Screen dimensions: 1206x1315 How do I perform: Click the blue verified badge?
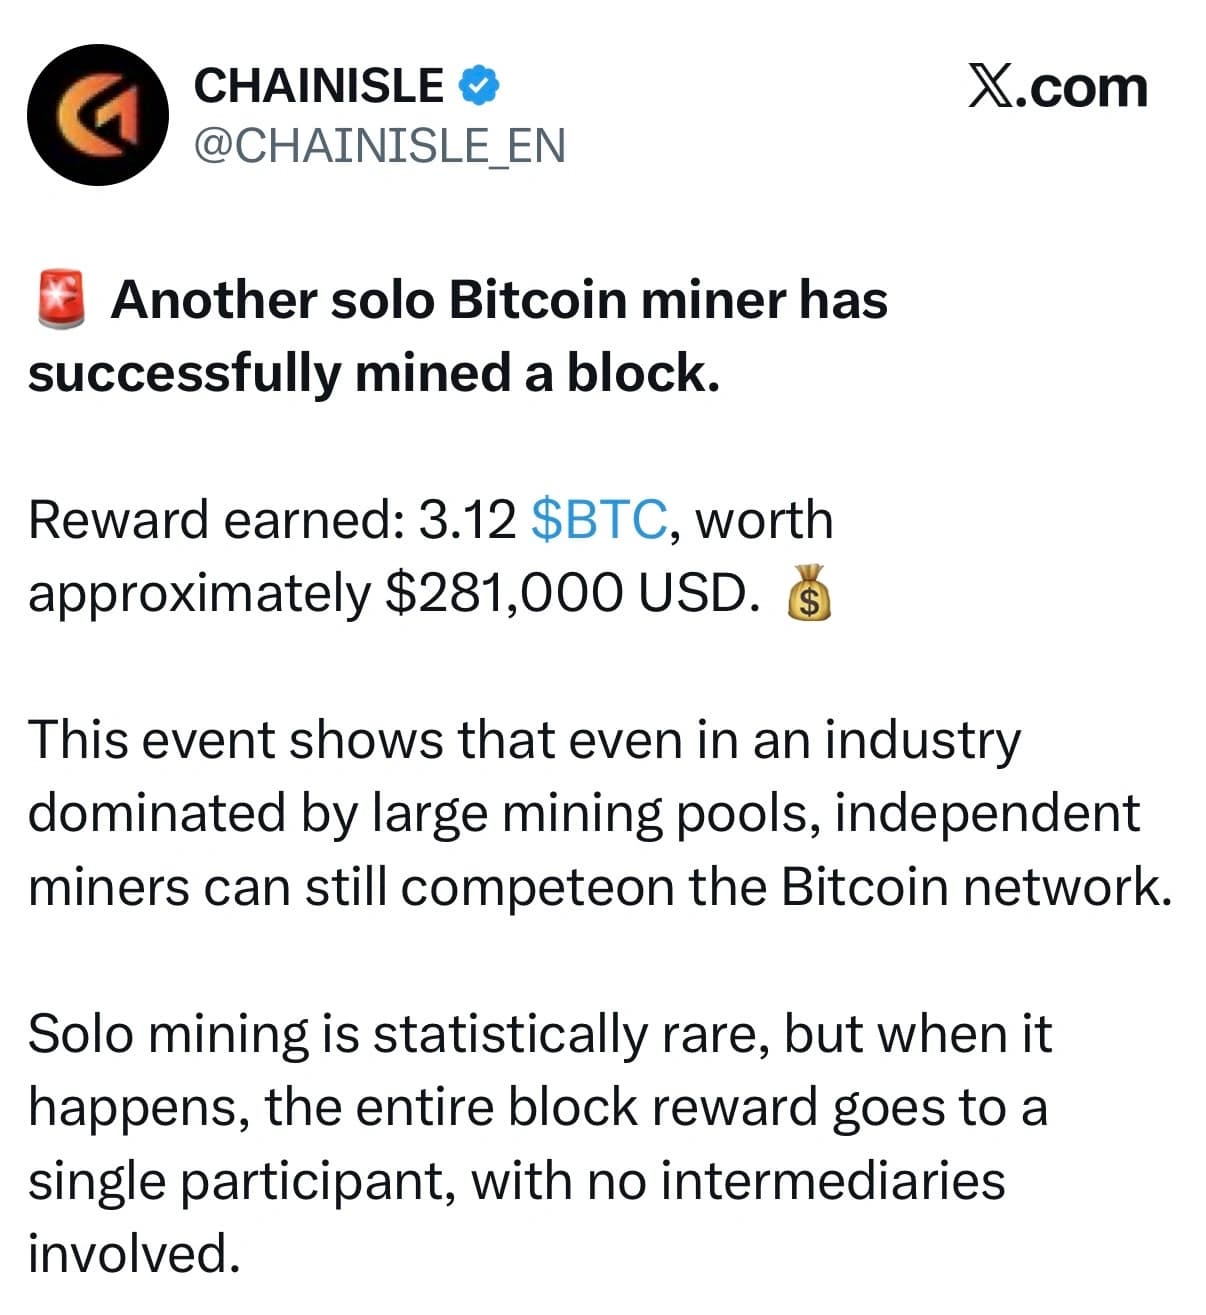pos(479,86)
